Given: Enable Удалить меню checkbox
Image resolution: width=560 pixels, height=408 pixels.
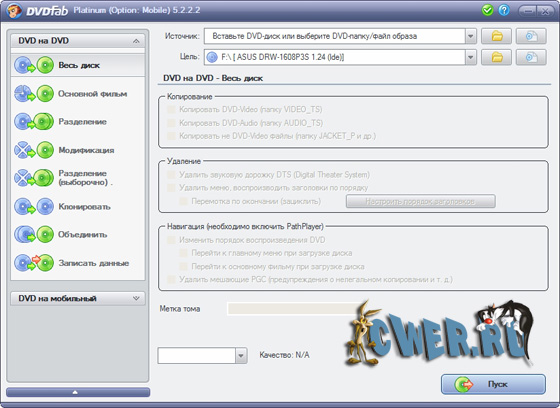Looking at the screenshot, I should coord(171,188).
